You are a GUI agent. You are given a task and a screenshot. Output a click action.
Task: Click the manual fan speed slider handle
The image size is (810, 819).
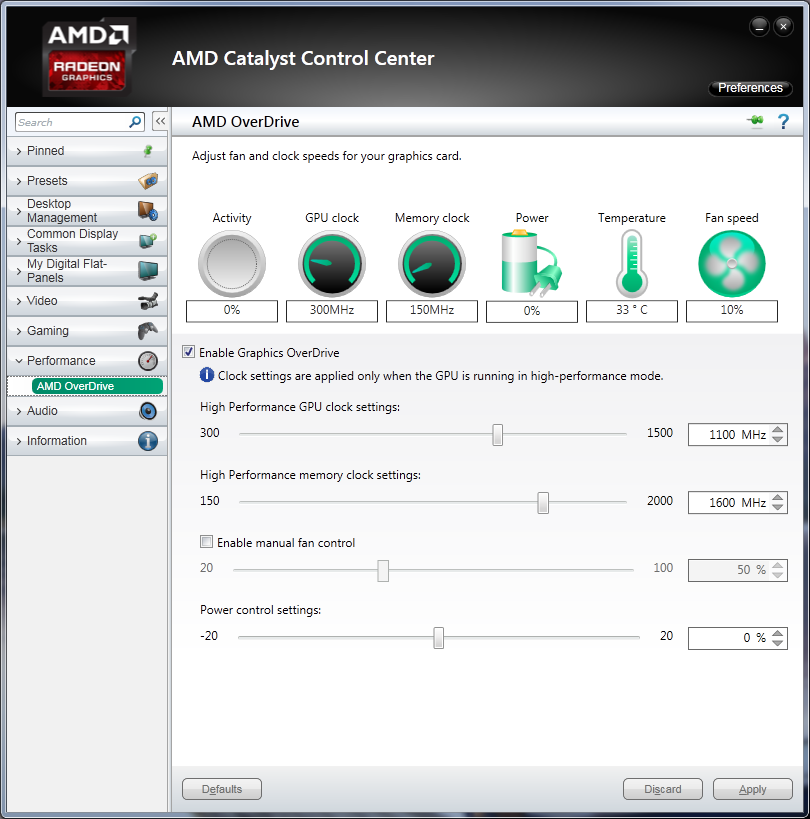tap(383, 570)
